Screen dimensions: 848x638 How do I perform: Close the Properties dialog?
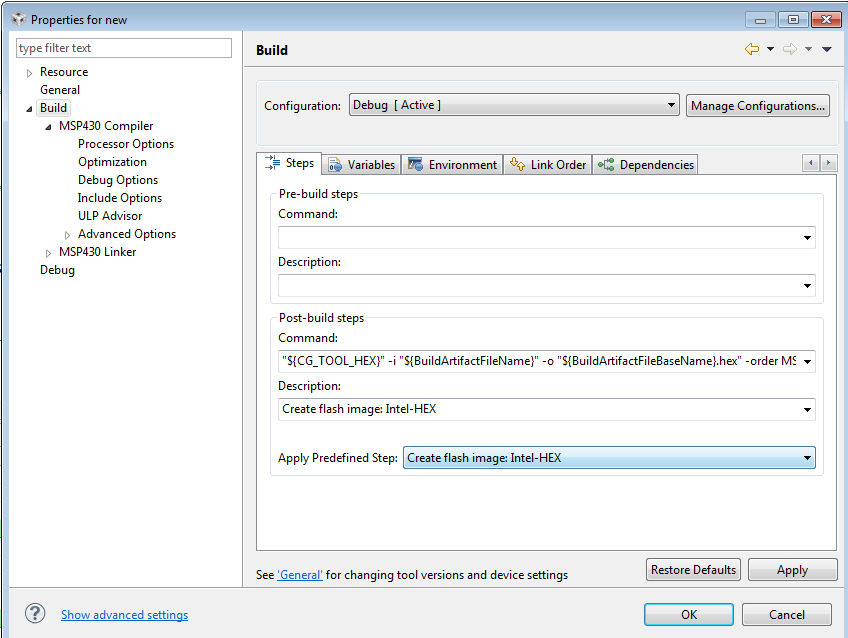point(826,20)
